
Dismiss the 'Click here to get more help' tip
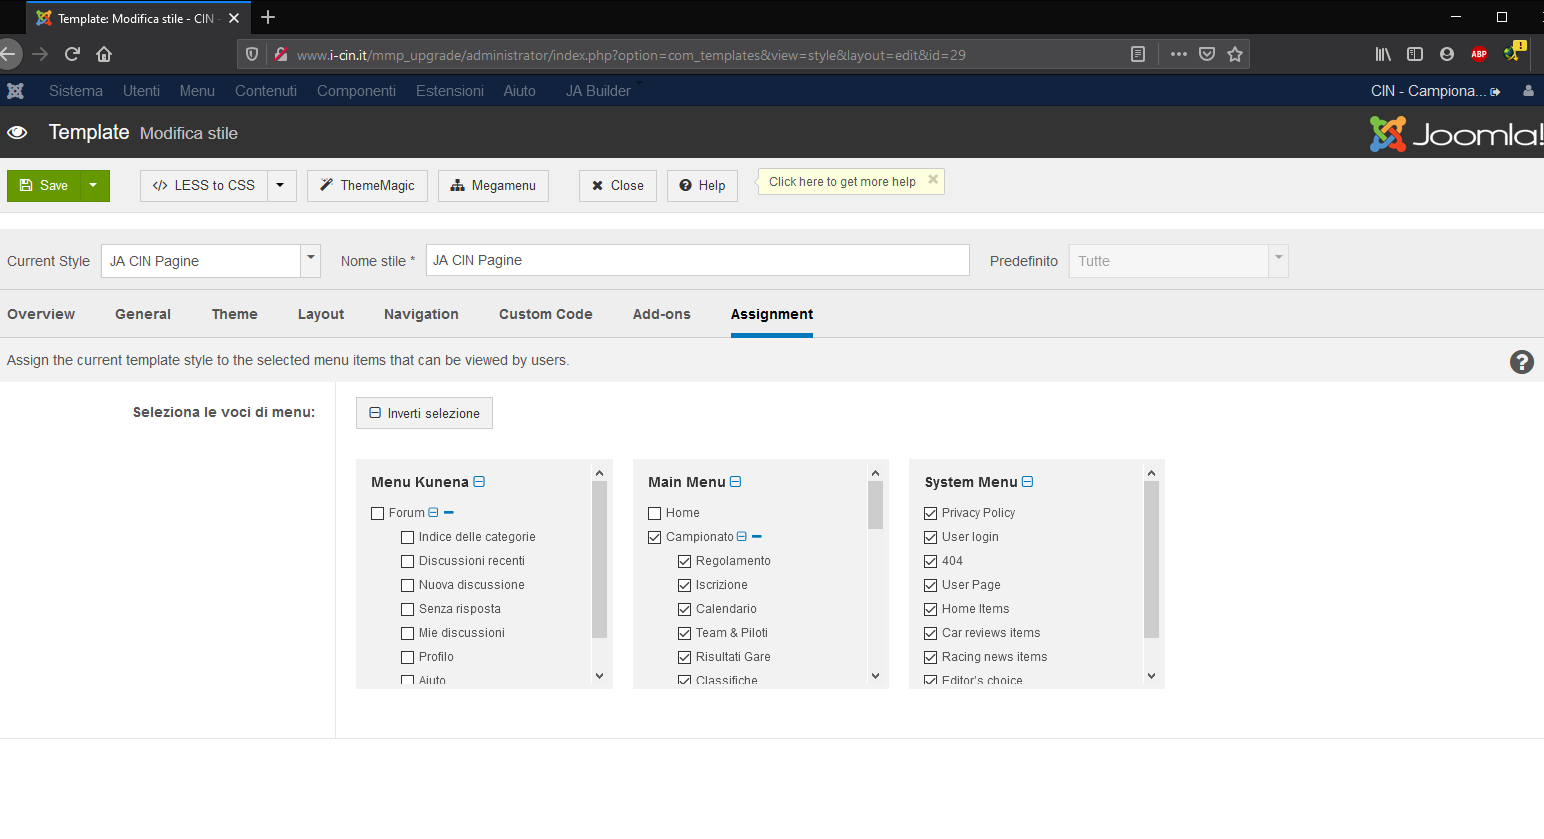(x=933, y=180)
